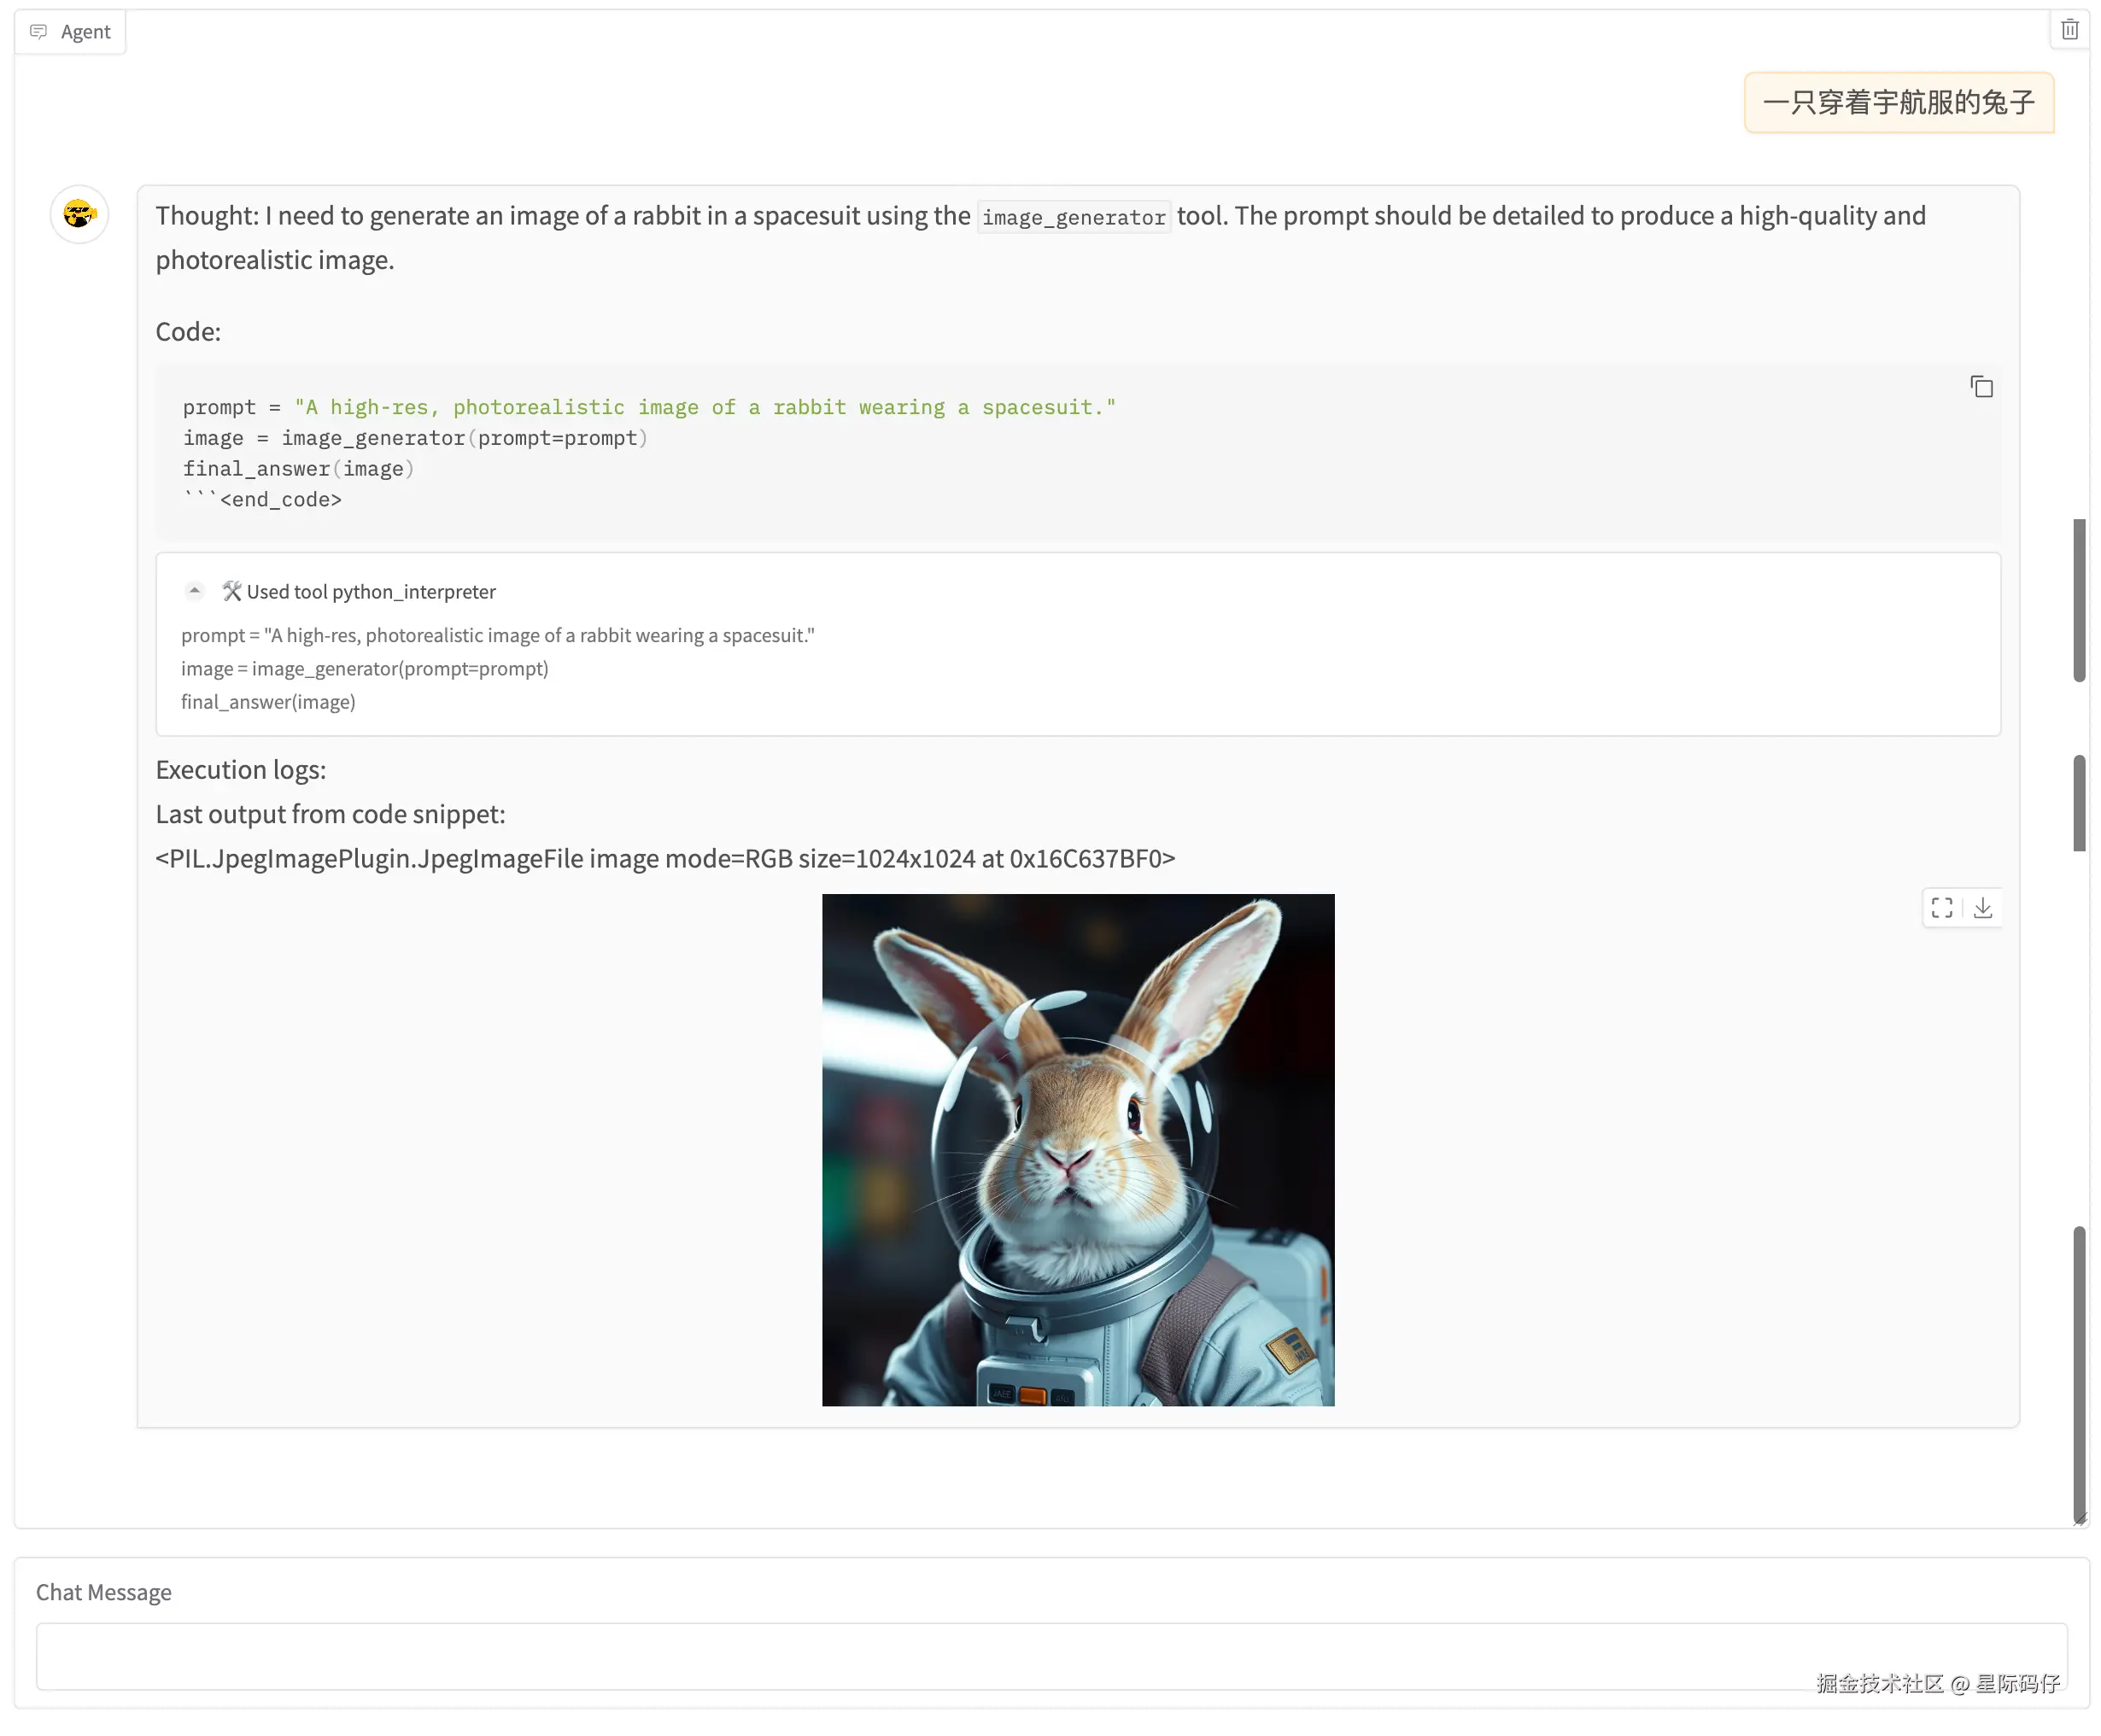The height and width of the screenshot is (1736, 2101).
Task: Click the hammer and wrench tool icon
Action: [232, 592]
